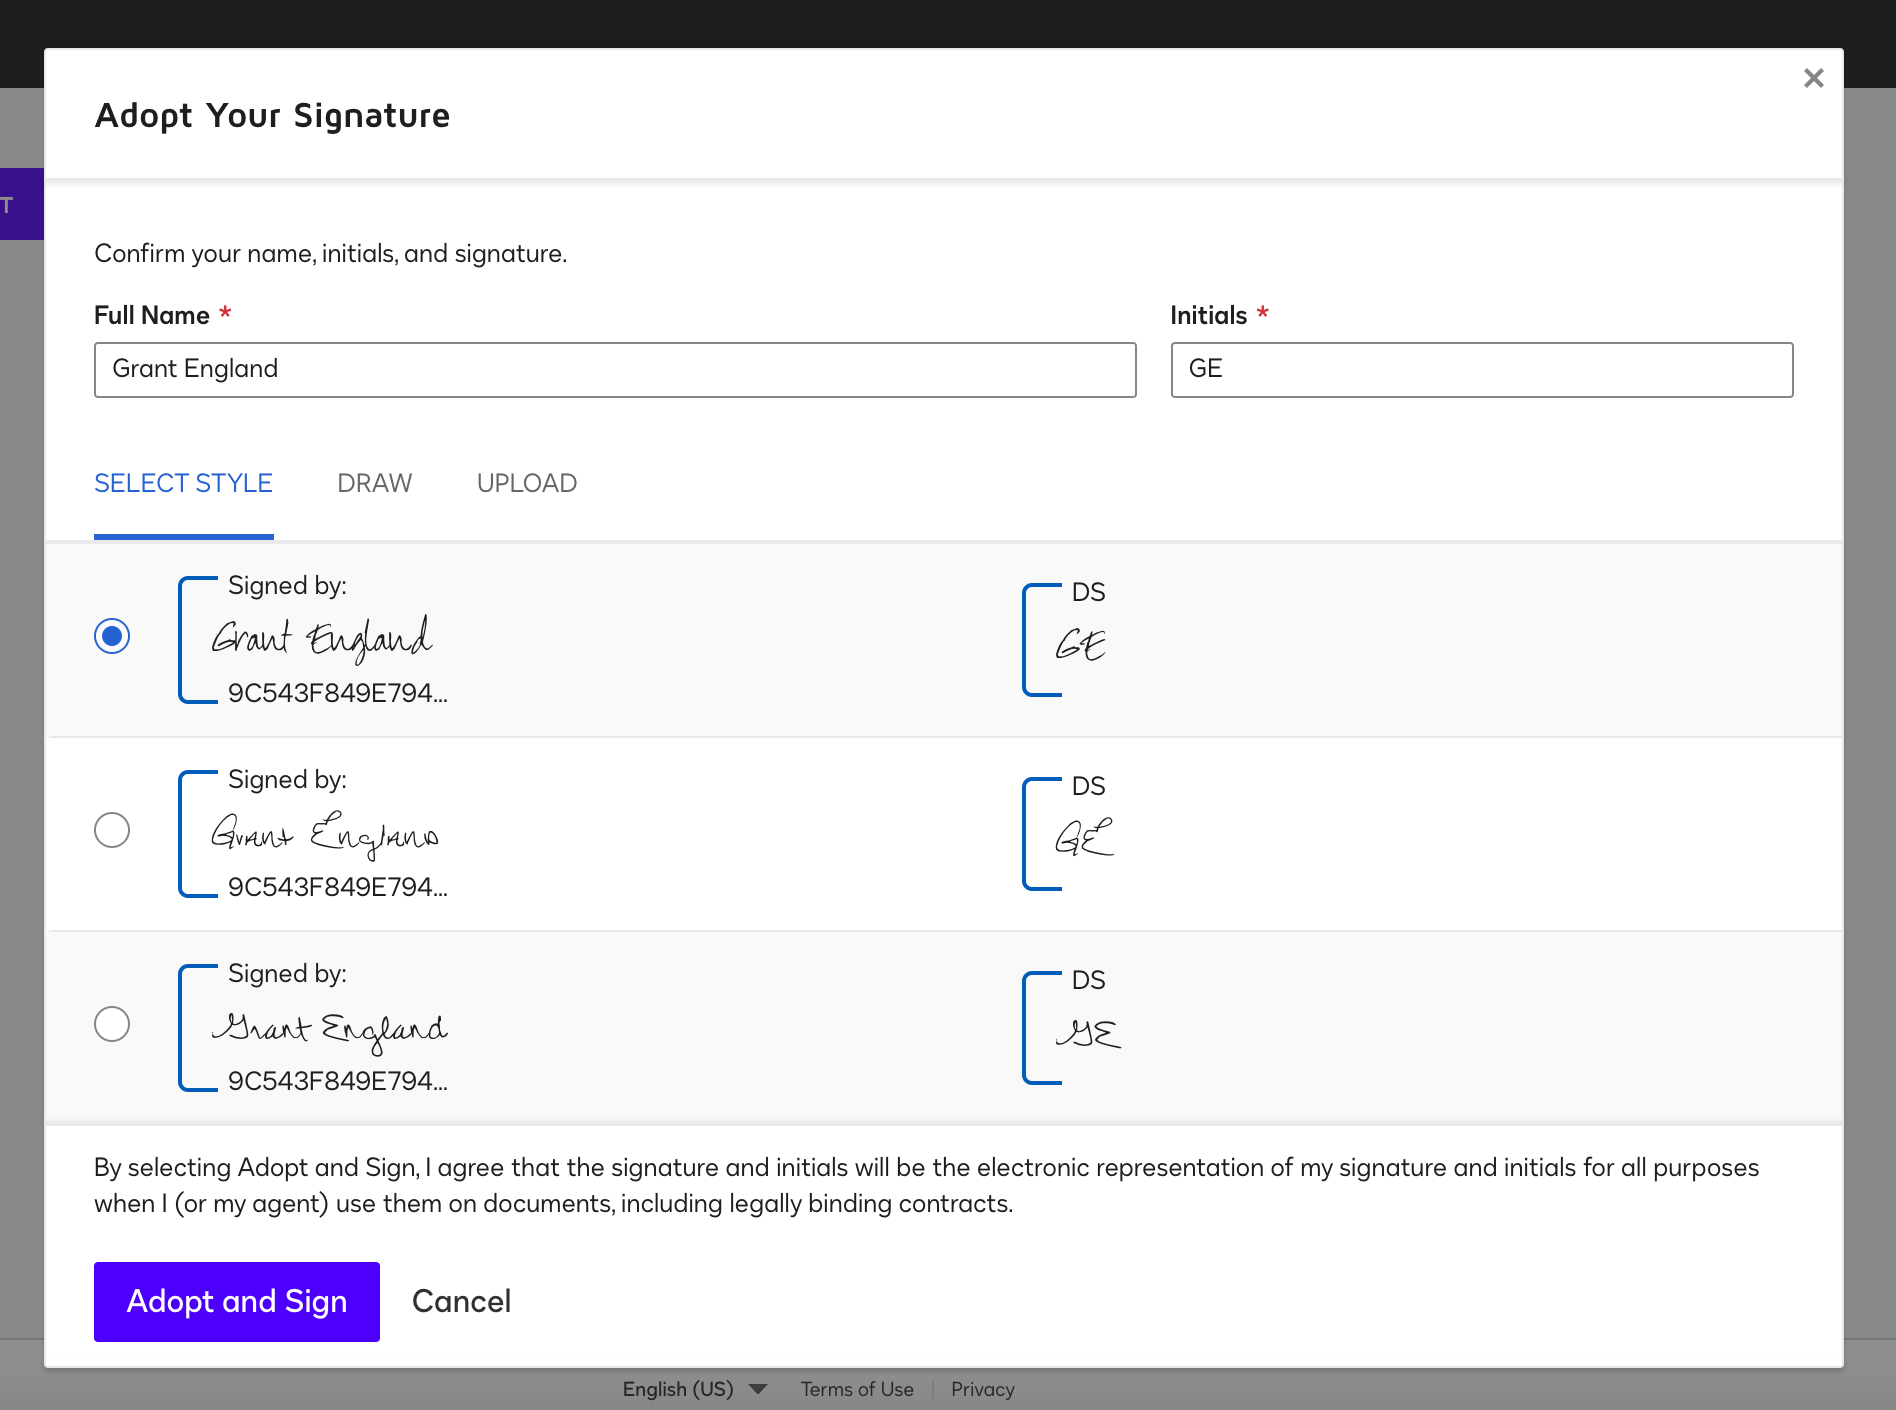
Task: Click the first Grant England signature preview
Action: [x=322, y=639]
